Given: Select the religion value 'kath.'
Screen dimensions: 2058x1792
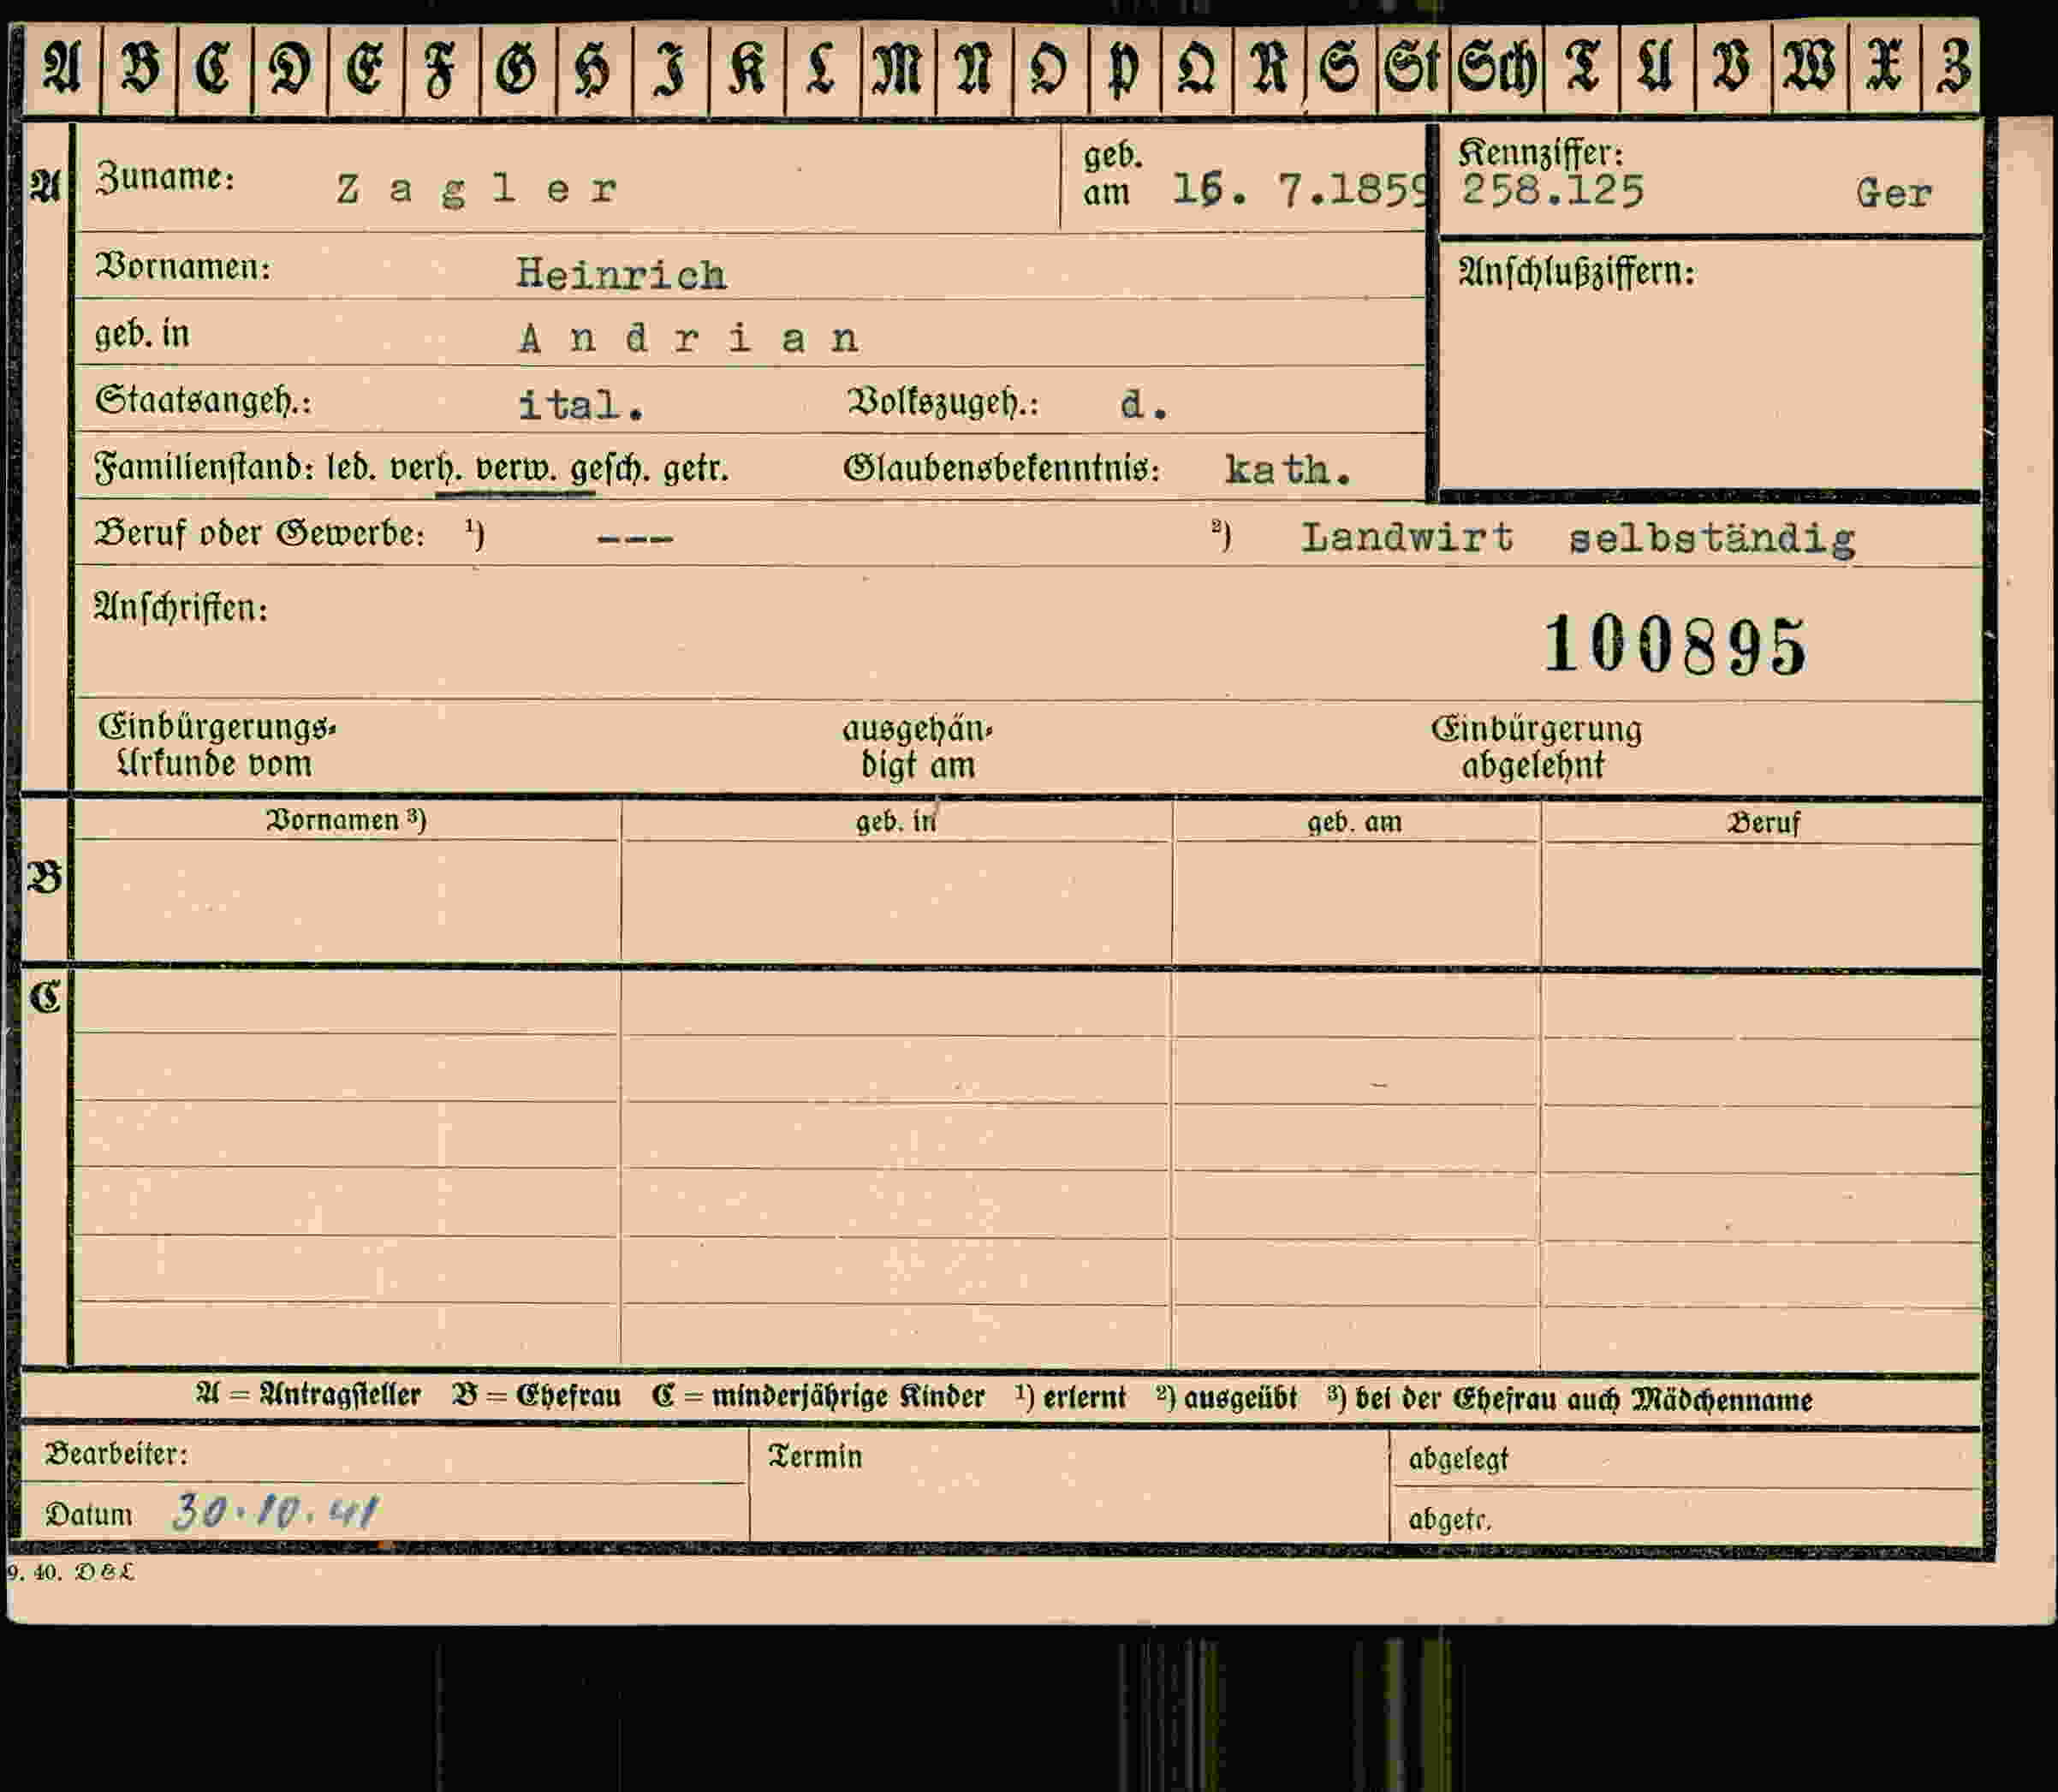Looking at the screenshot, I should (x=1288, y=470).
